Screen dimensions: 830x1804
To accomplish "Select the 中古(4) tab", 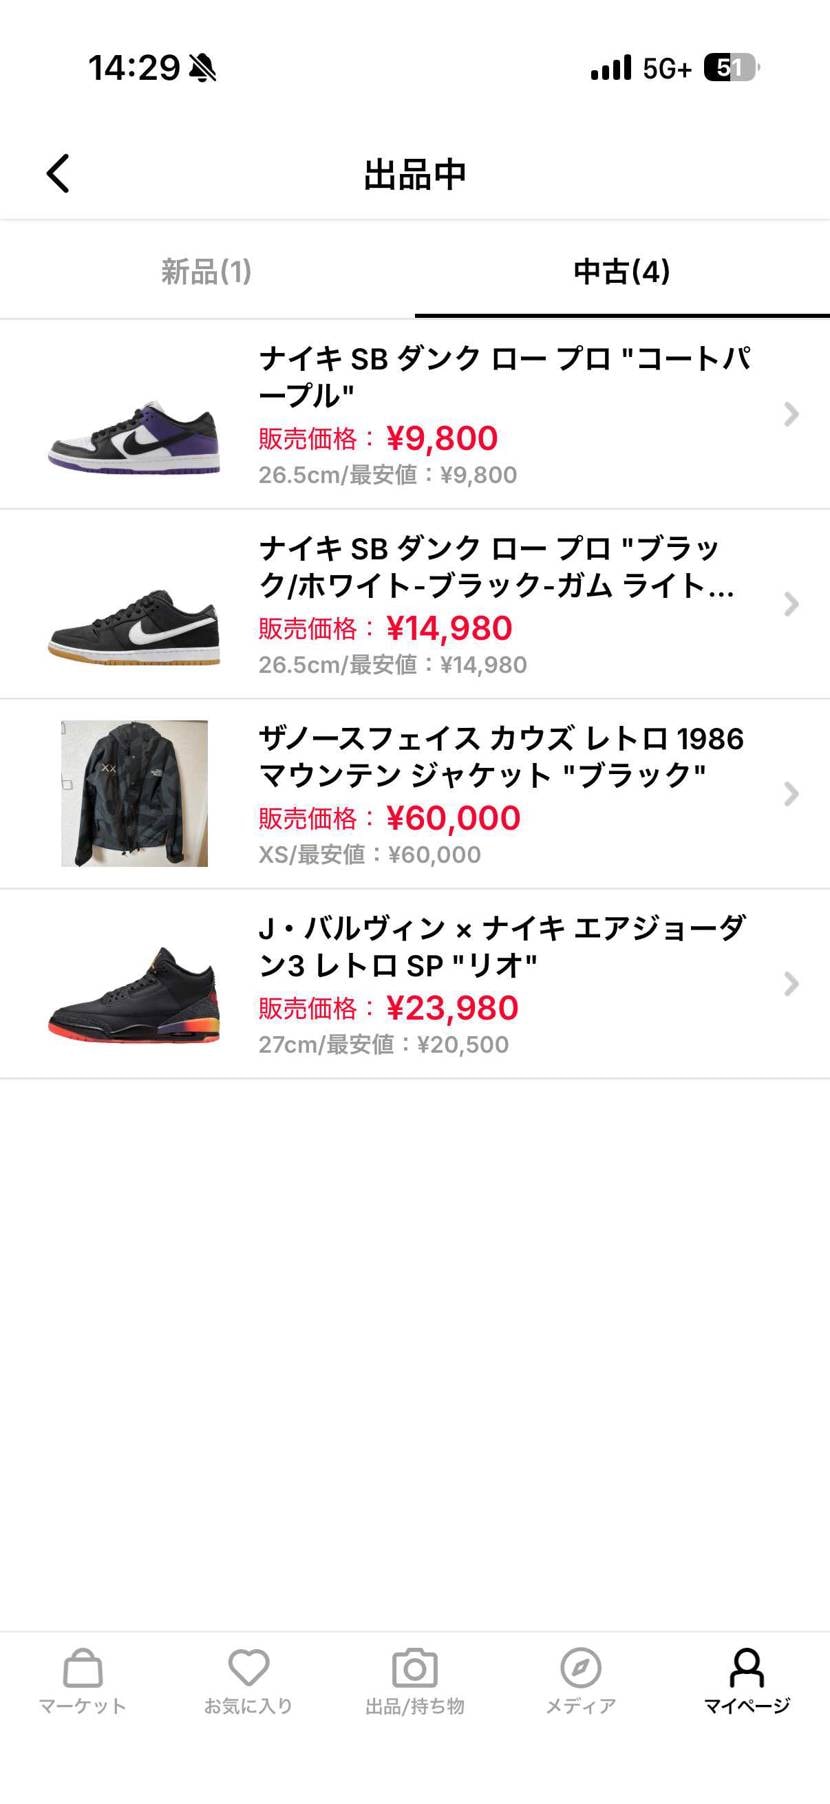I will pyautogui.click(x=622, y=271).
